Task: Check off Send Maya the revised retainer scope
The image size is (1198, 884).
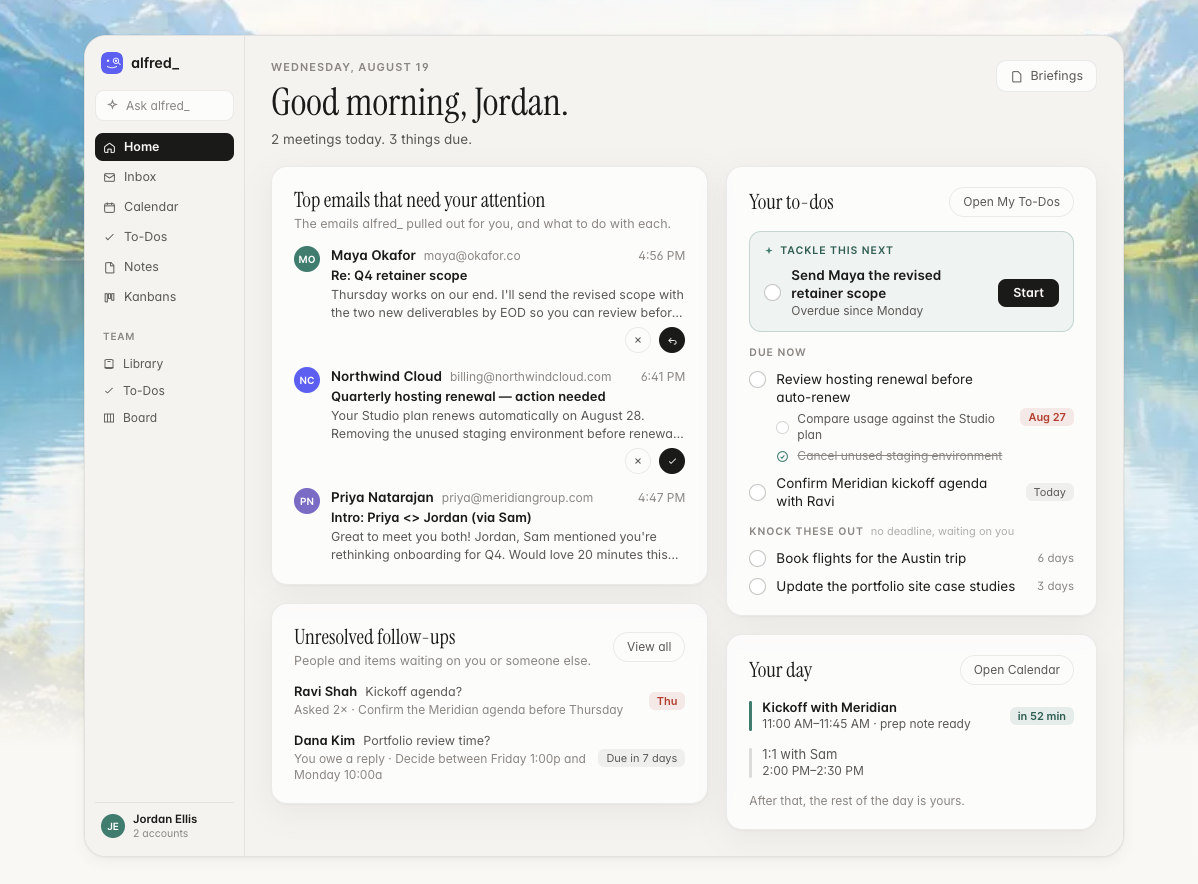Action: tap(772, 293)
